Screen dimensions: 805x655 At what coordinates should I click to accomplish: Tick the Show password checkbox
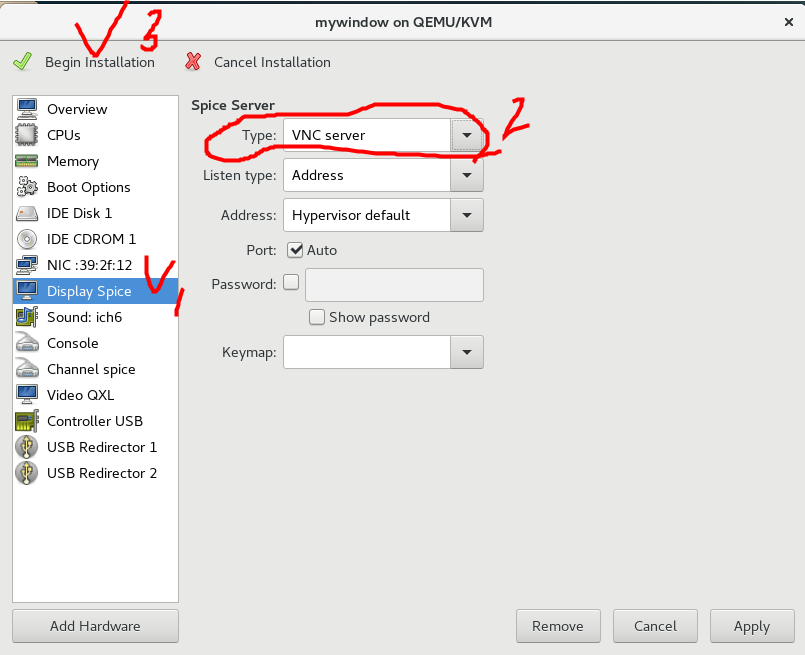[x=317, y=317]
